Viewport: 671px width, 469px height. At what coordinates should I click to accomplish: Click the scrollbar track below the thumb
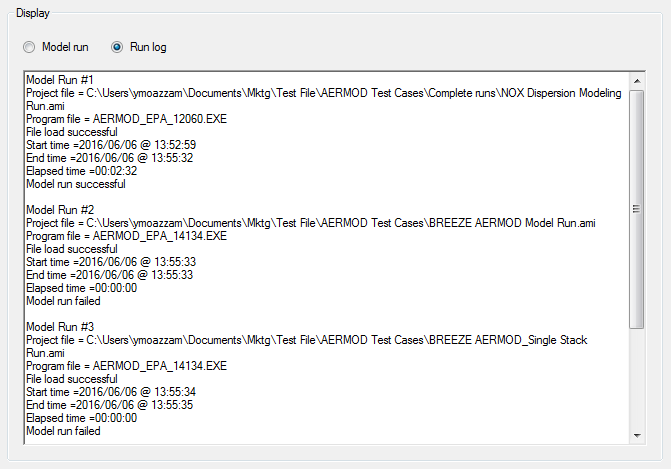637,380
